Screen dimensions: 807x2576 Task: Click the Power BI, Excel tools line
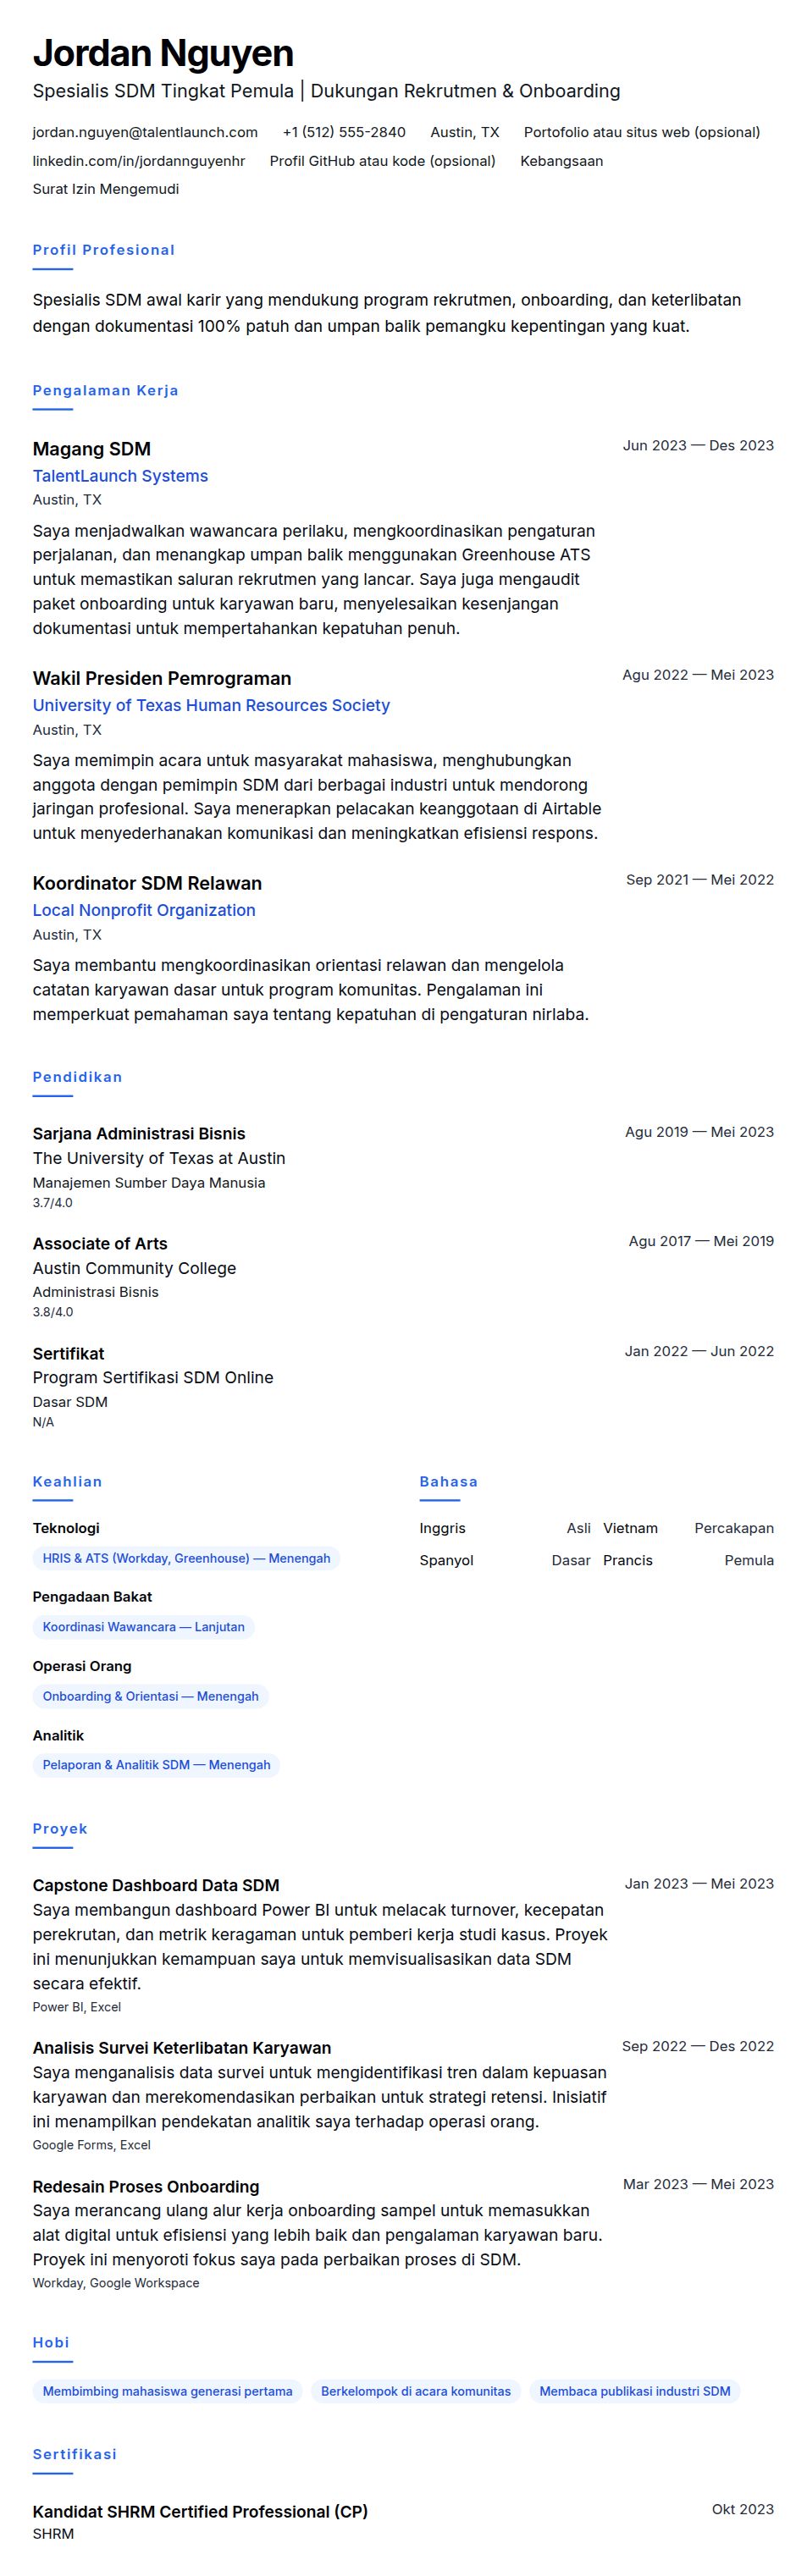pyautogui.click(x=77, y=2007)
